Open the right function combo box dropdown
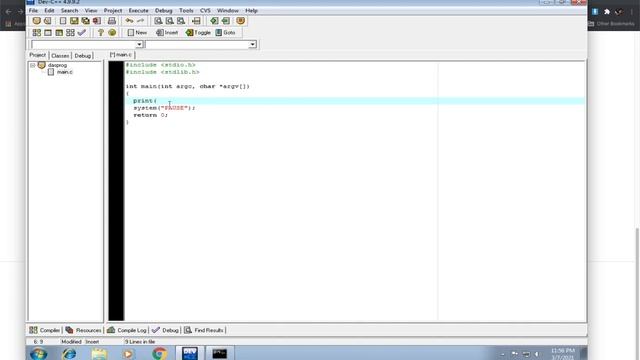 point(253,44)
